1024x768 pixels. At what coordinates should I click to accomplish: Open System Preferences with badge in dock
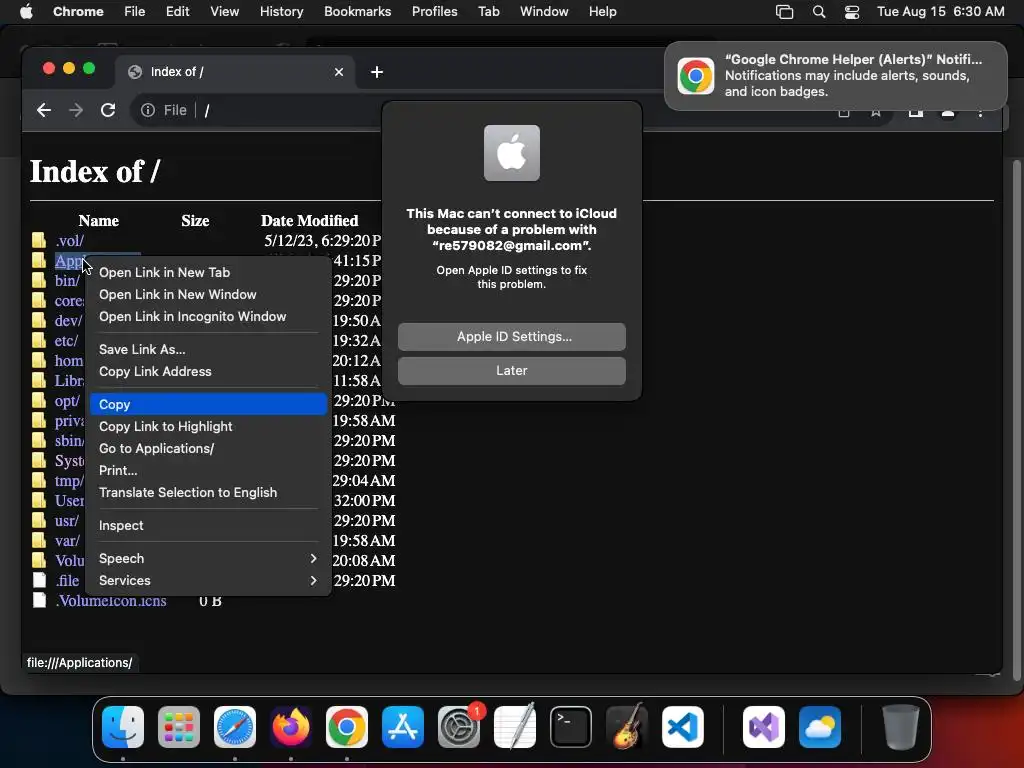[x=459, y=727]
